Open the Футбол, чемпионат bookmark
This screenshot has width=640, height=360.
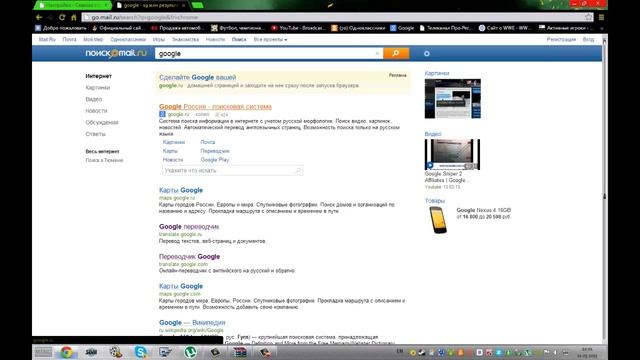point(238,28)
